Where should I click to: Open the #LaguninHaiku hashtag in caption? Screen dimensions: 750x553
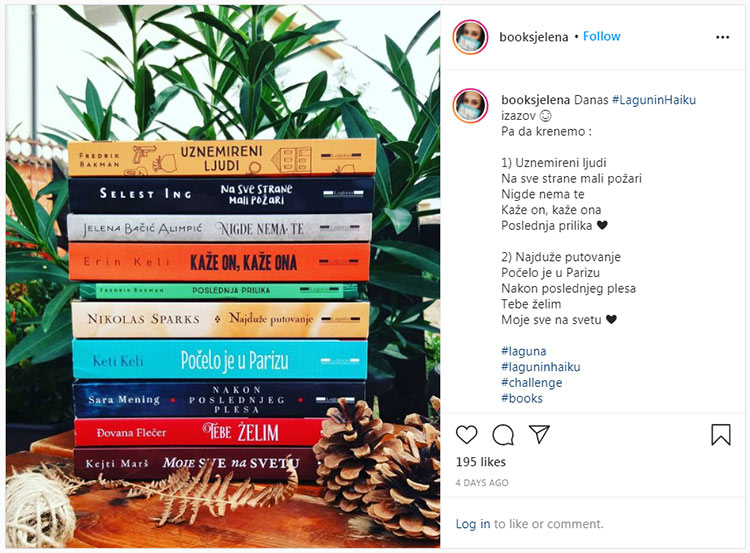pyautogui.click(x=654, y=100)
